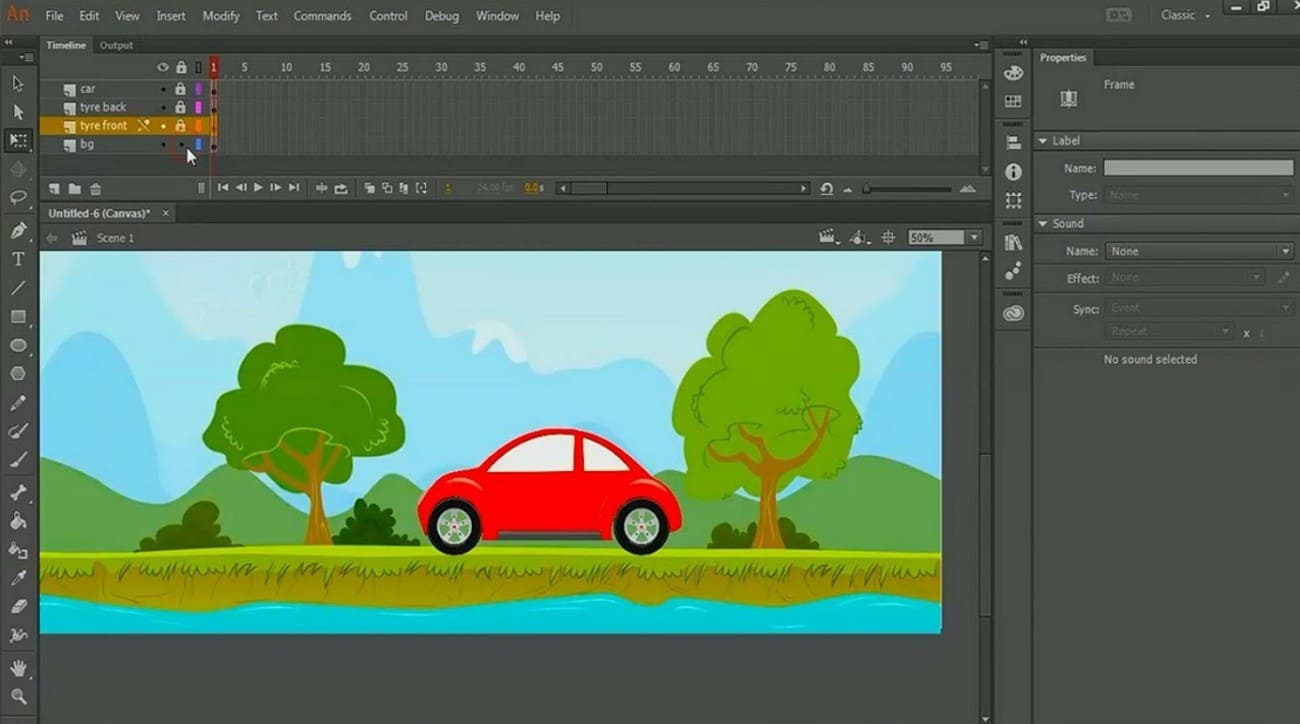Activate the Text tool
The height and width of the screenshot is (724, 1300).
(17, 258)
